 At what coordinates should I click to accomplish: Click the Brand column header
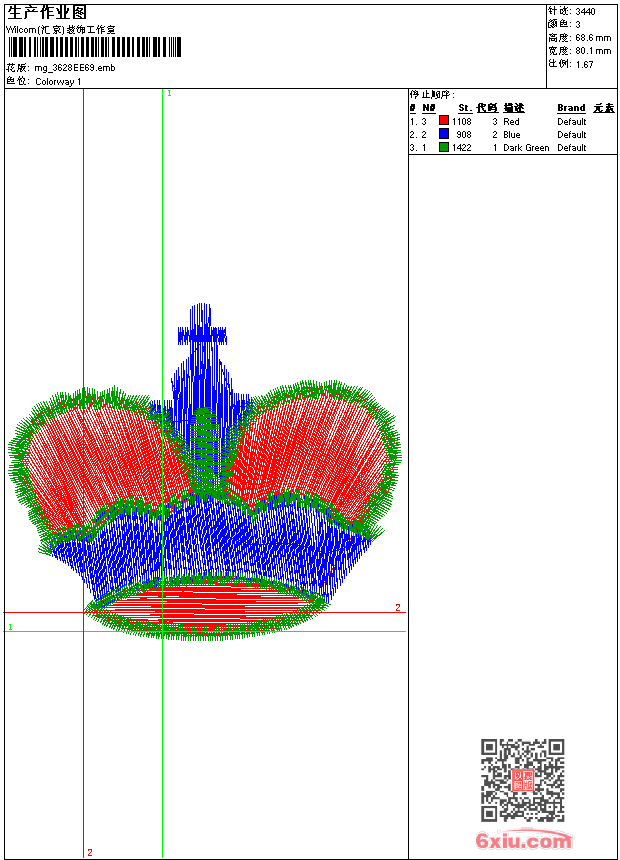[571, 108]
